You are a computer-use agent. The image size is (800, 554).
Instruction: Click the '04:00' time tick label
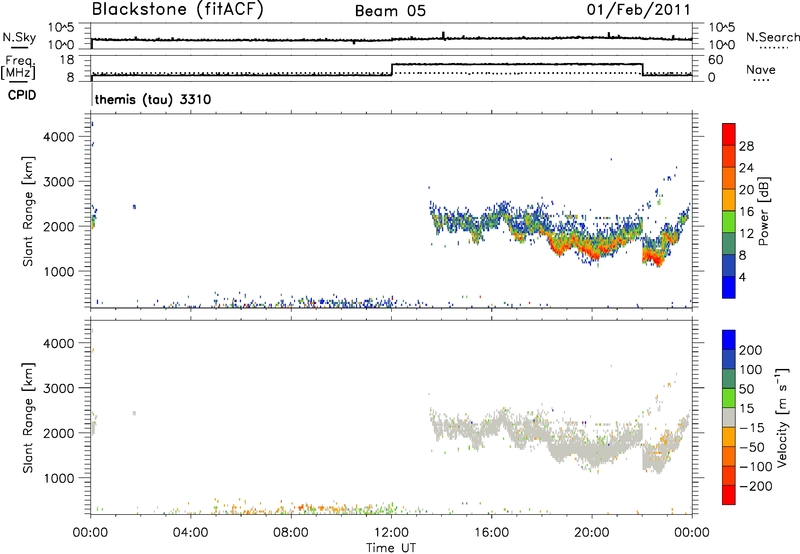191,533
